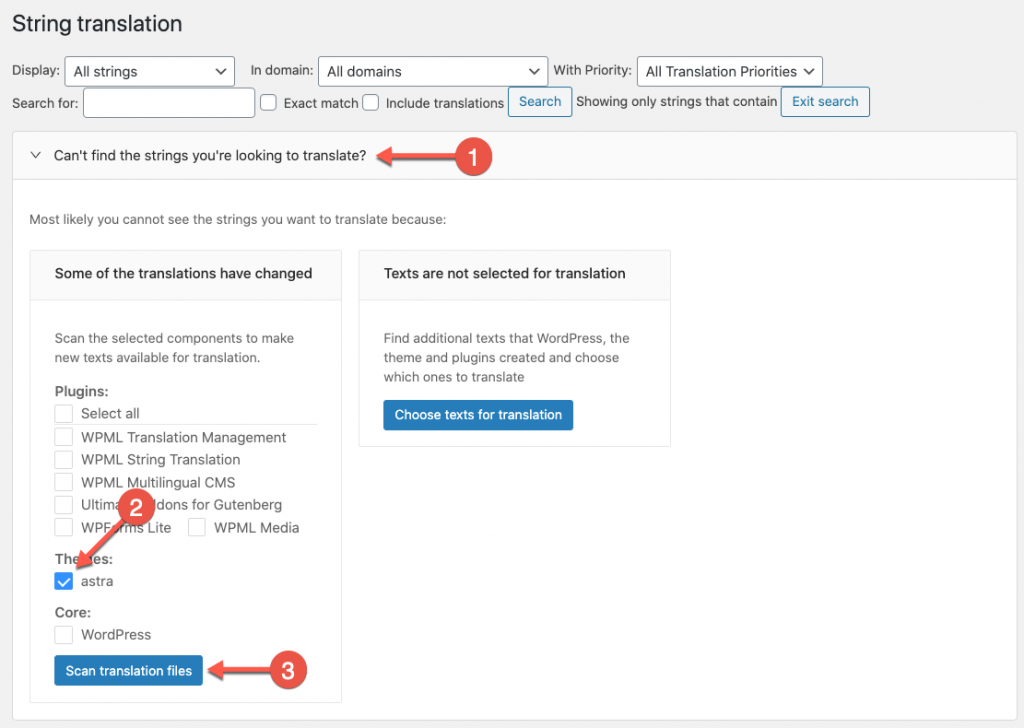Click the Search button
The height and width of the screenshot is (728, 1024).
click(x=539, y=102)
